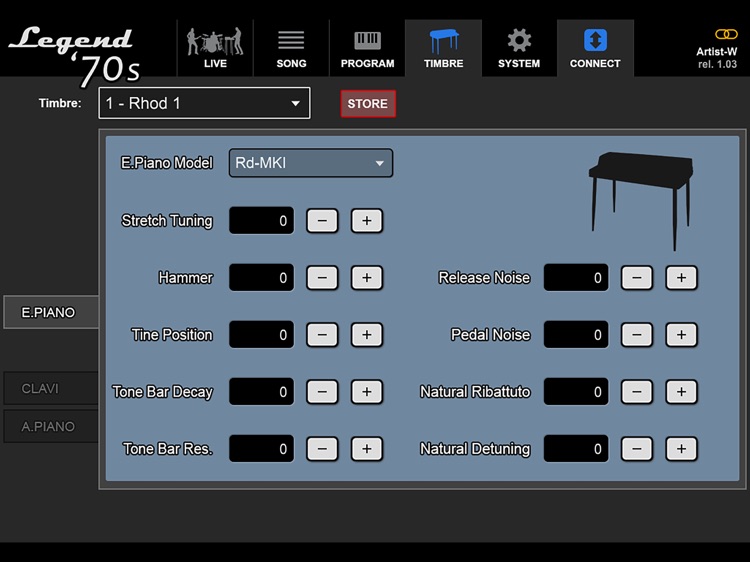Decrease Tone Bar Decay value
This screenshot has width=750, height=562.
[x=322, y=392]
